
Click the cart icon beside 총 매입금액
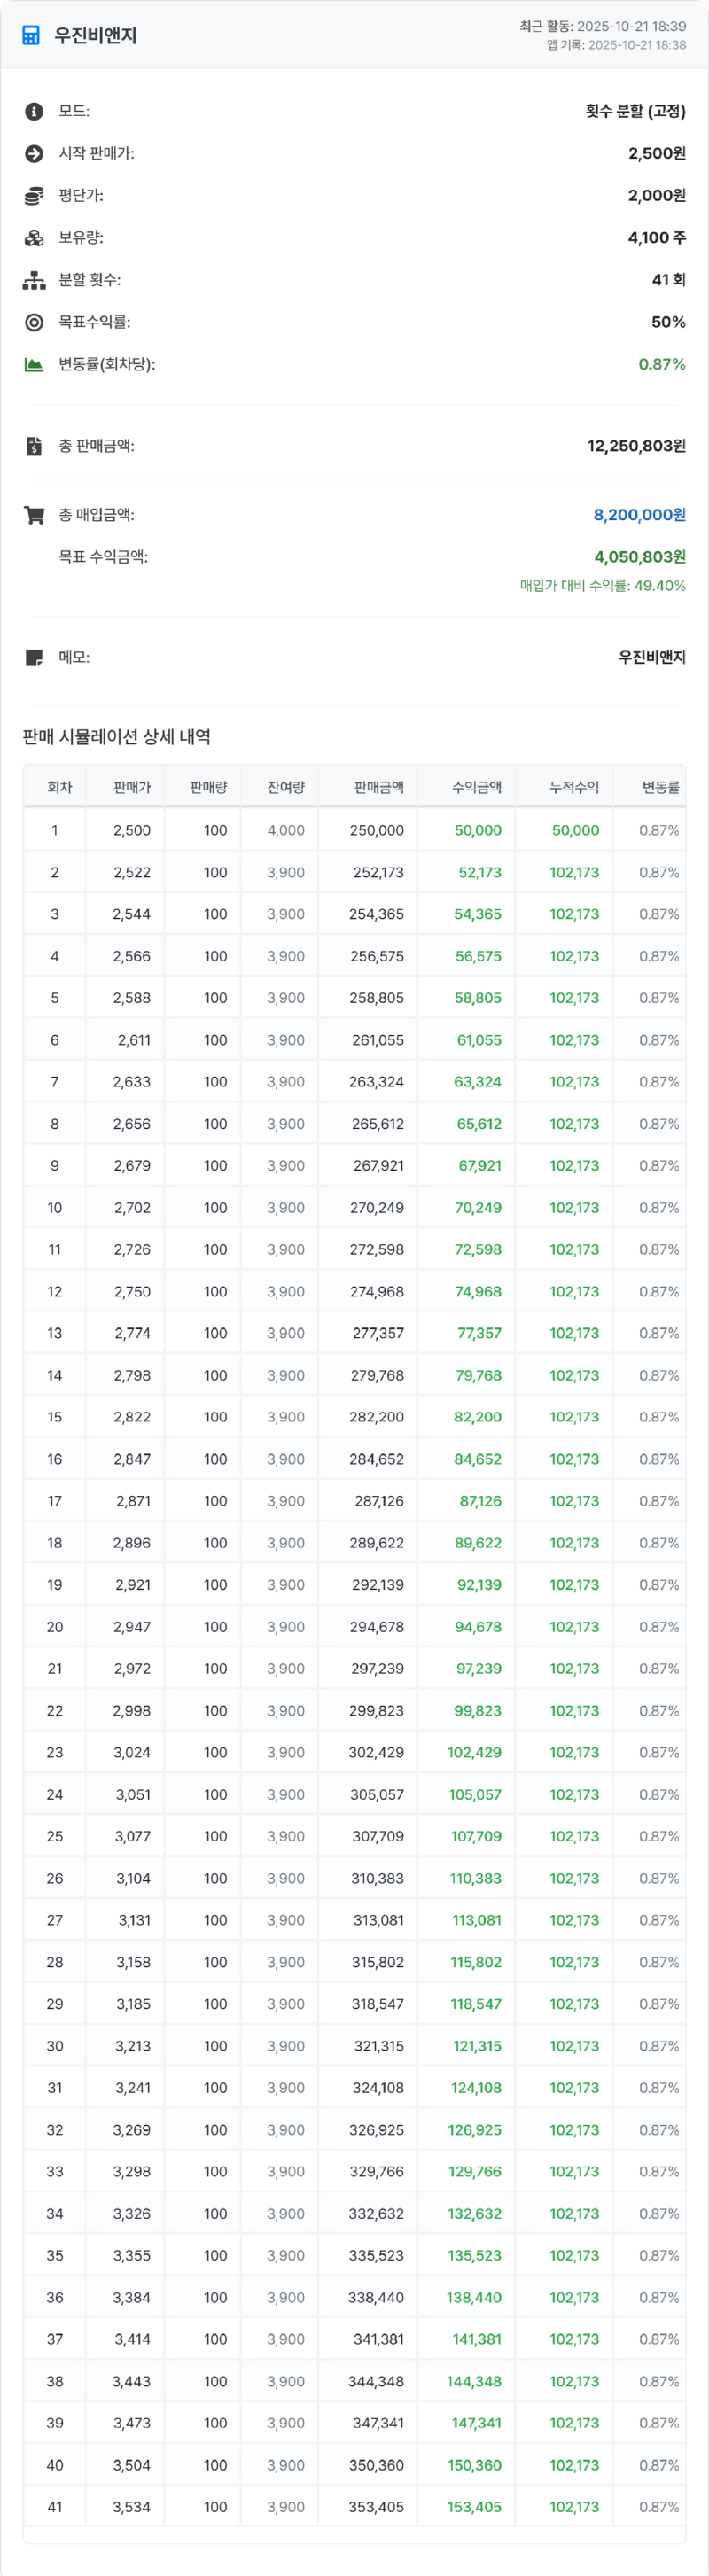(x=34, y=515)
